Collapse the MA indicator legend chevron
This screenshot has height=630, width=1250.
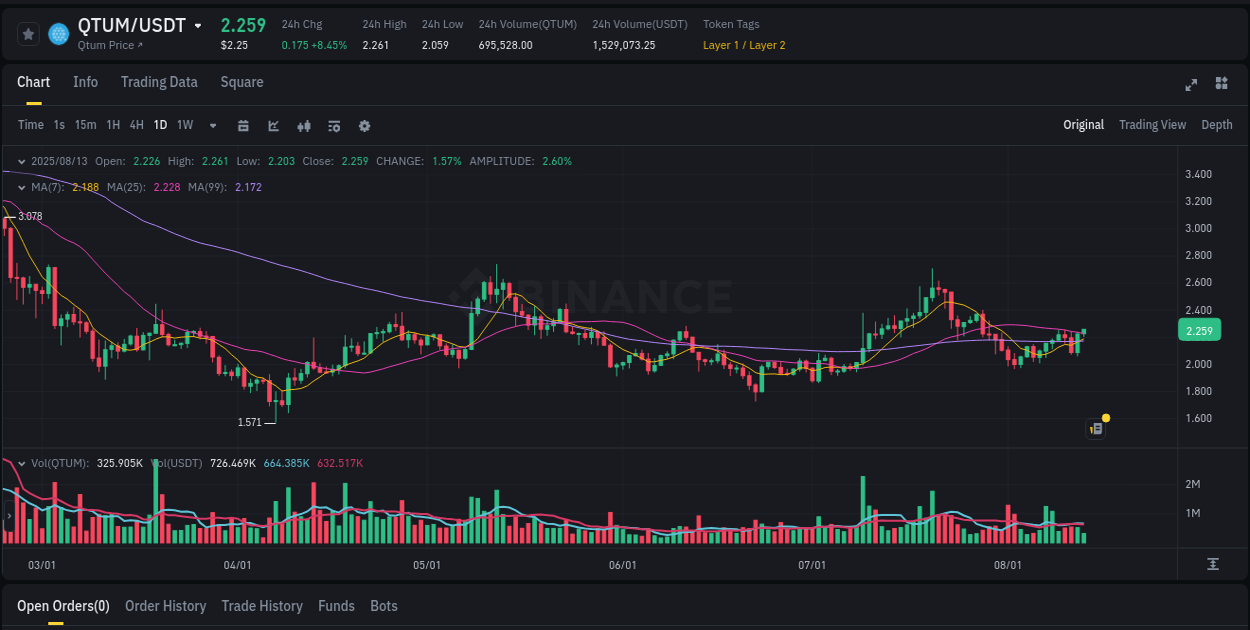click(x=20, y=188)
